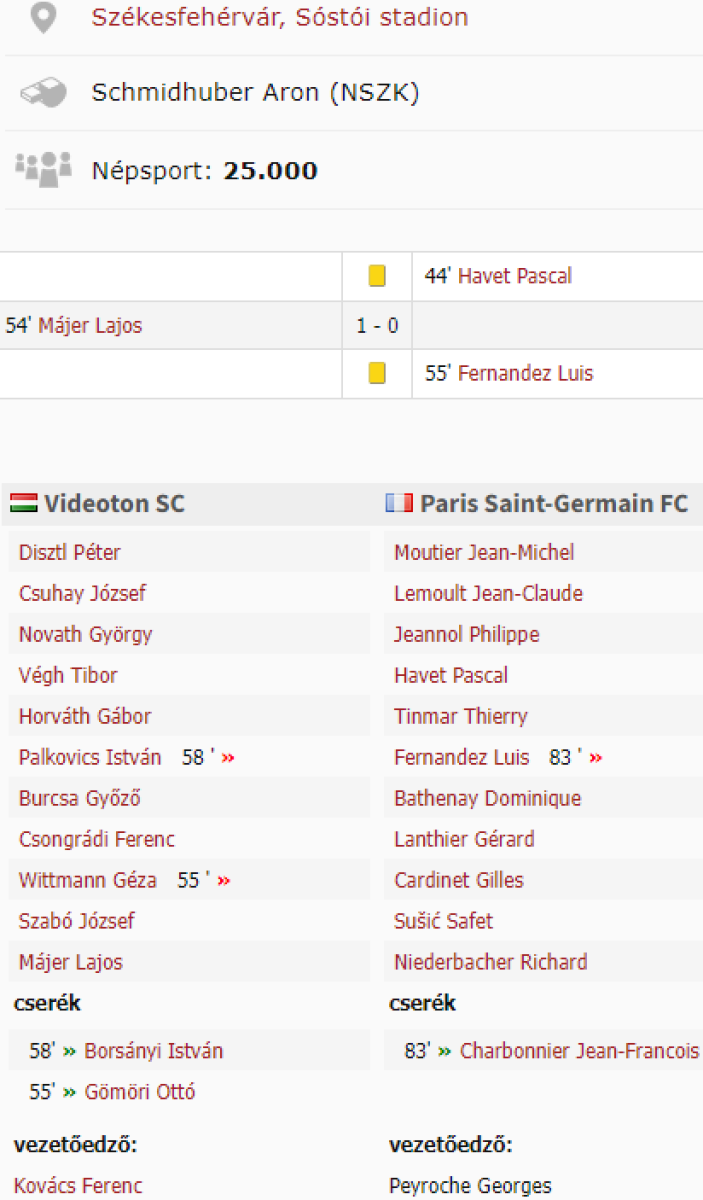Viewport: 703px width, 1200px height.
Task: Open goalscorer Májer Lajos in match events
Action: [90, 326]
